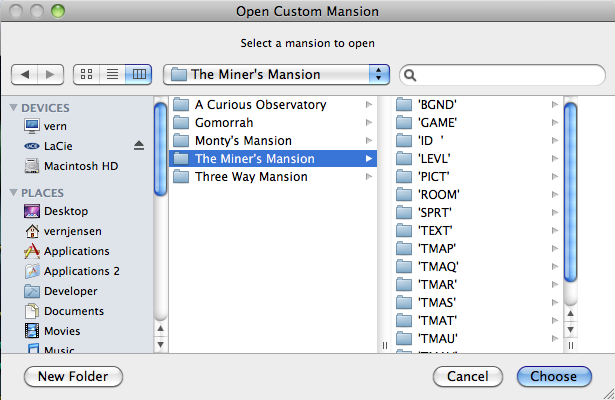This screenshot has height=400, width=615.
Task: Collapse the PLACES section
Action: click(x=13, y=192)
